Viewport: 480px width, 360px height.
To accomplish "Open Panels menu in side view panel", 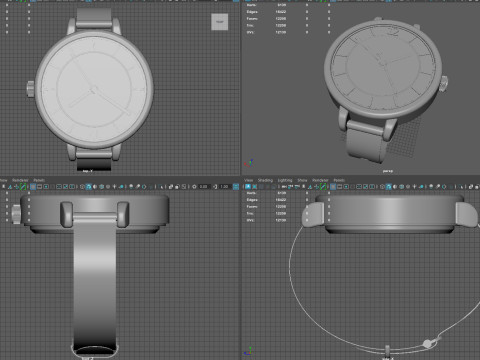I will pyautogui.click(x=339, y=180).
